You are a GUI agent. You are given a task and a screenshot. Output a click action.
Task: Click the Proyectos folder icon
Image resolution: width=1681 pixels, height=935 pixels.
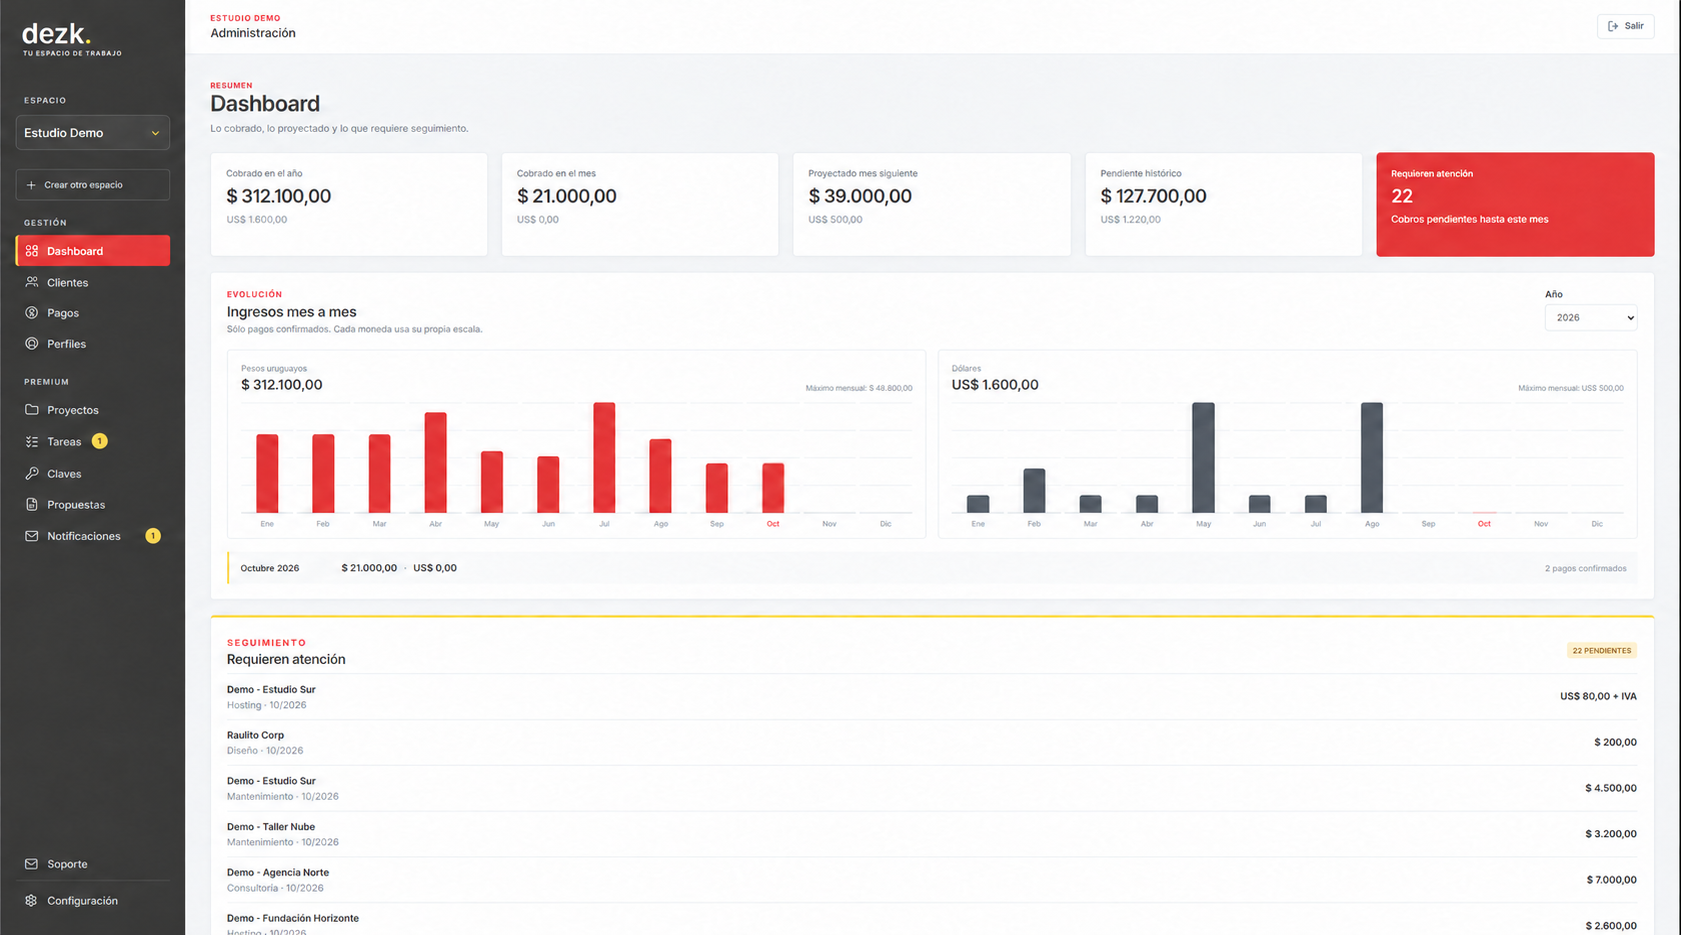pos(32,410)
